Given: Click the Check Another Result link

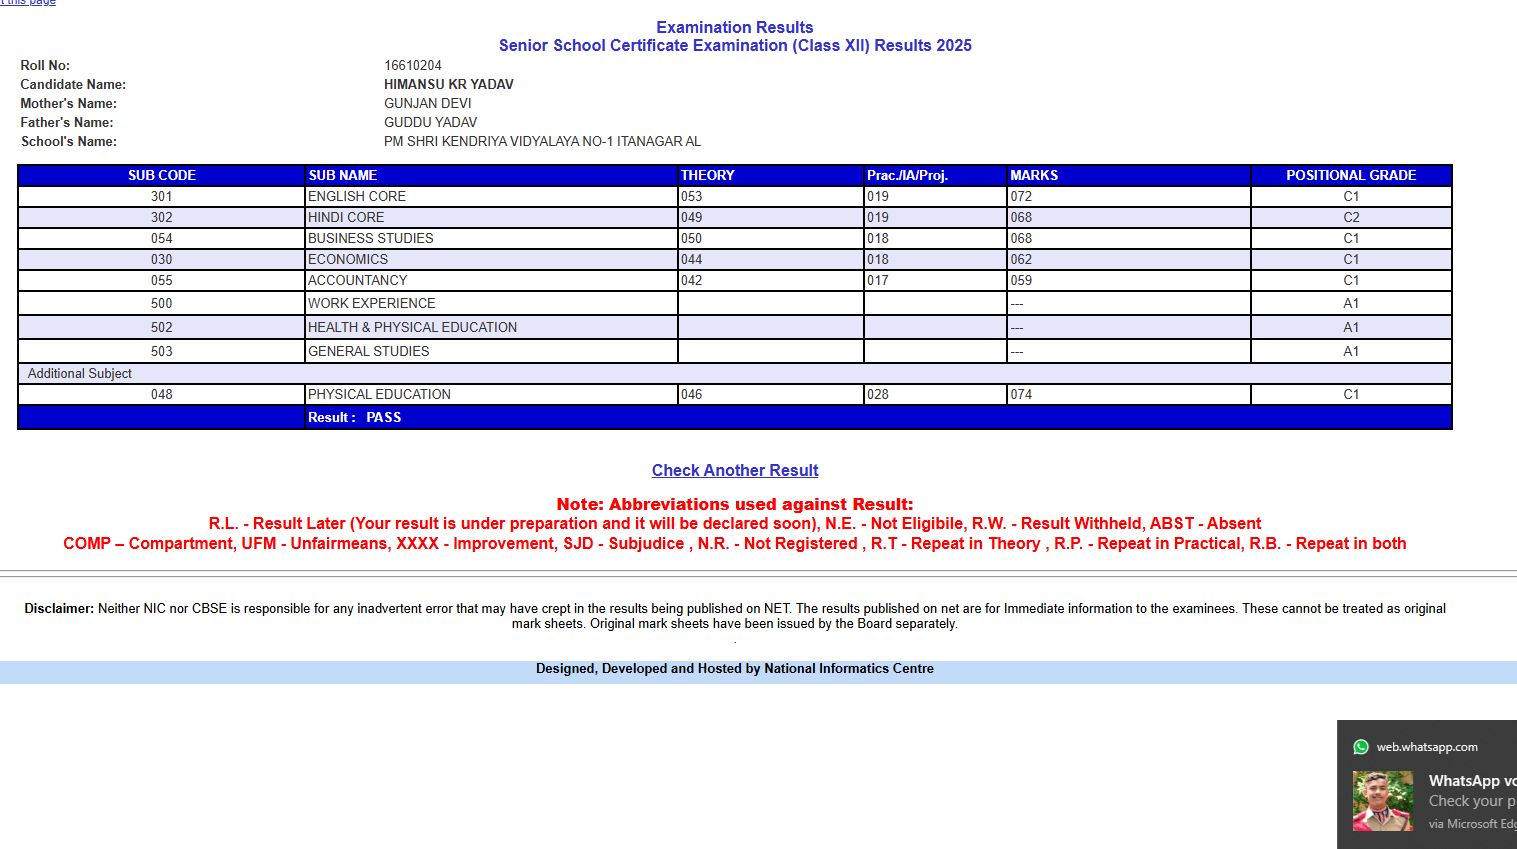Looking at the screenshot, I should (x=734, y=470).
